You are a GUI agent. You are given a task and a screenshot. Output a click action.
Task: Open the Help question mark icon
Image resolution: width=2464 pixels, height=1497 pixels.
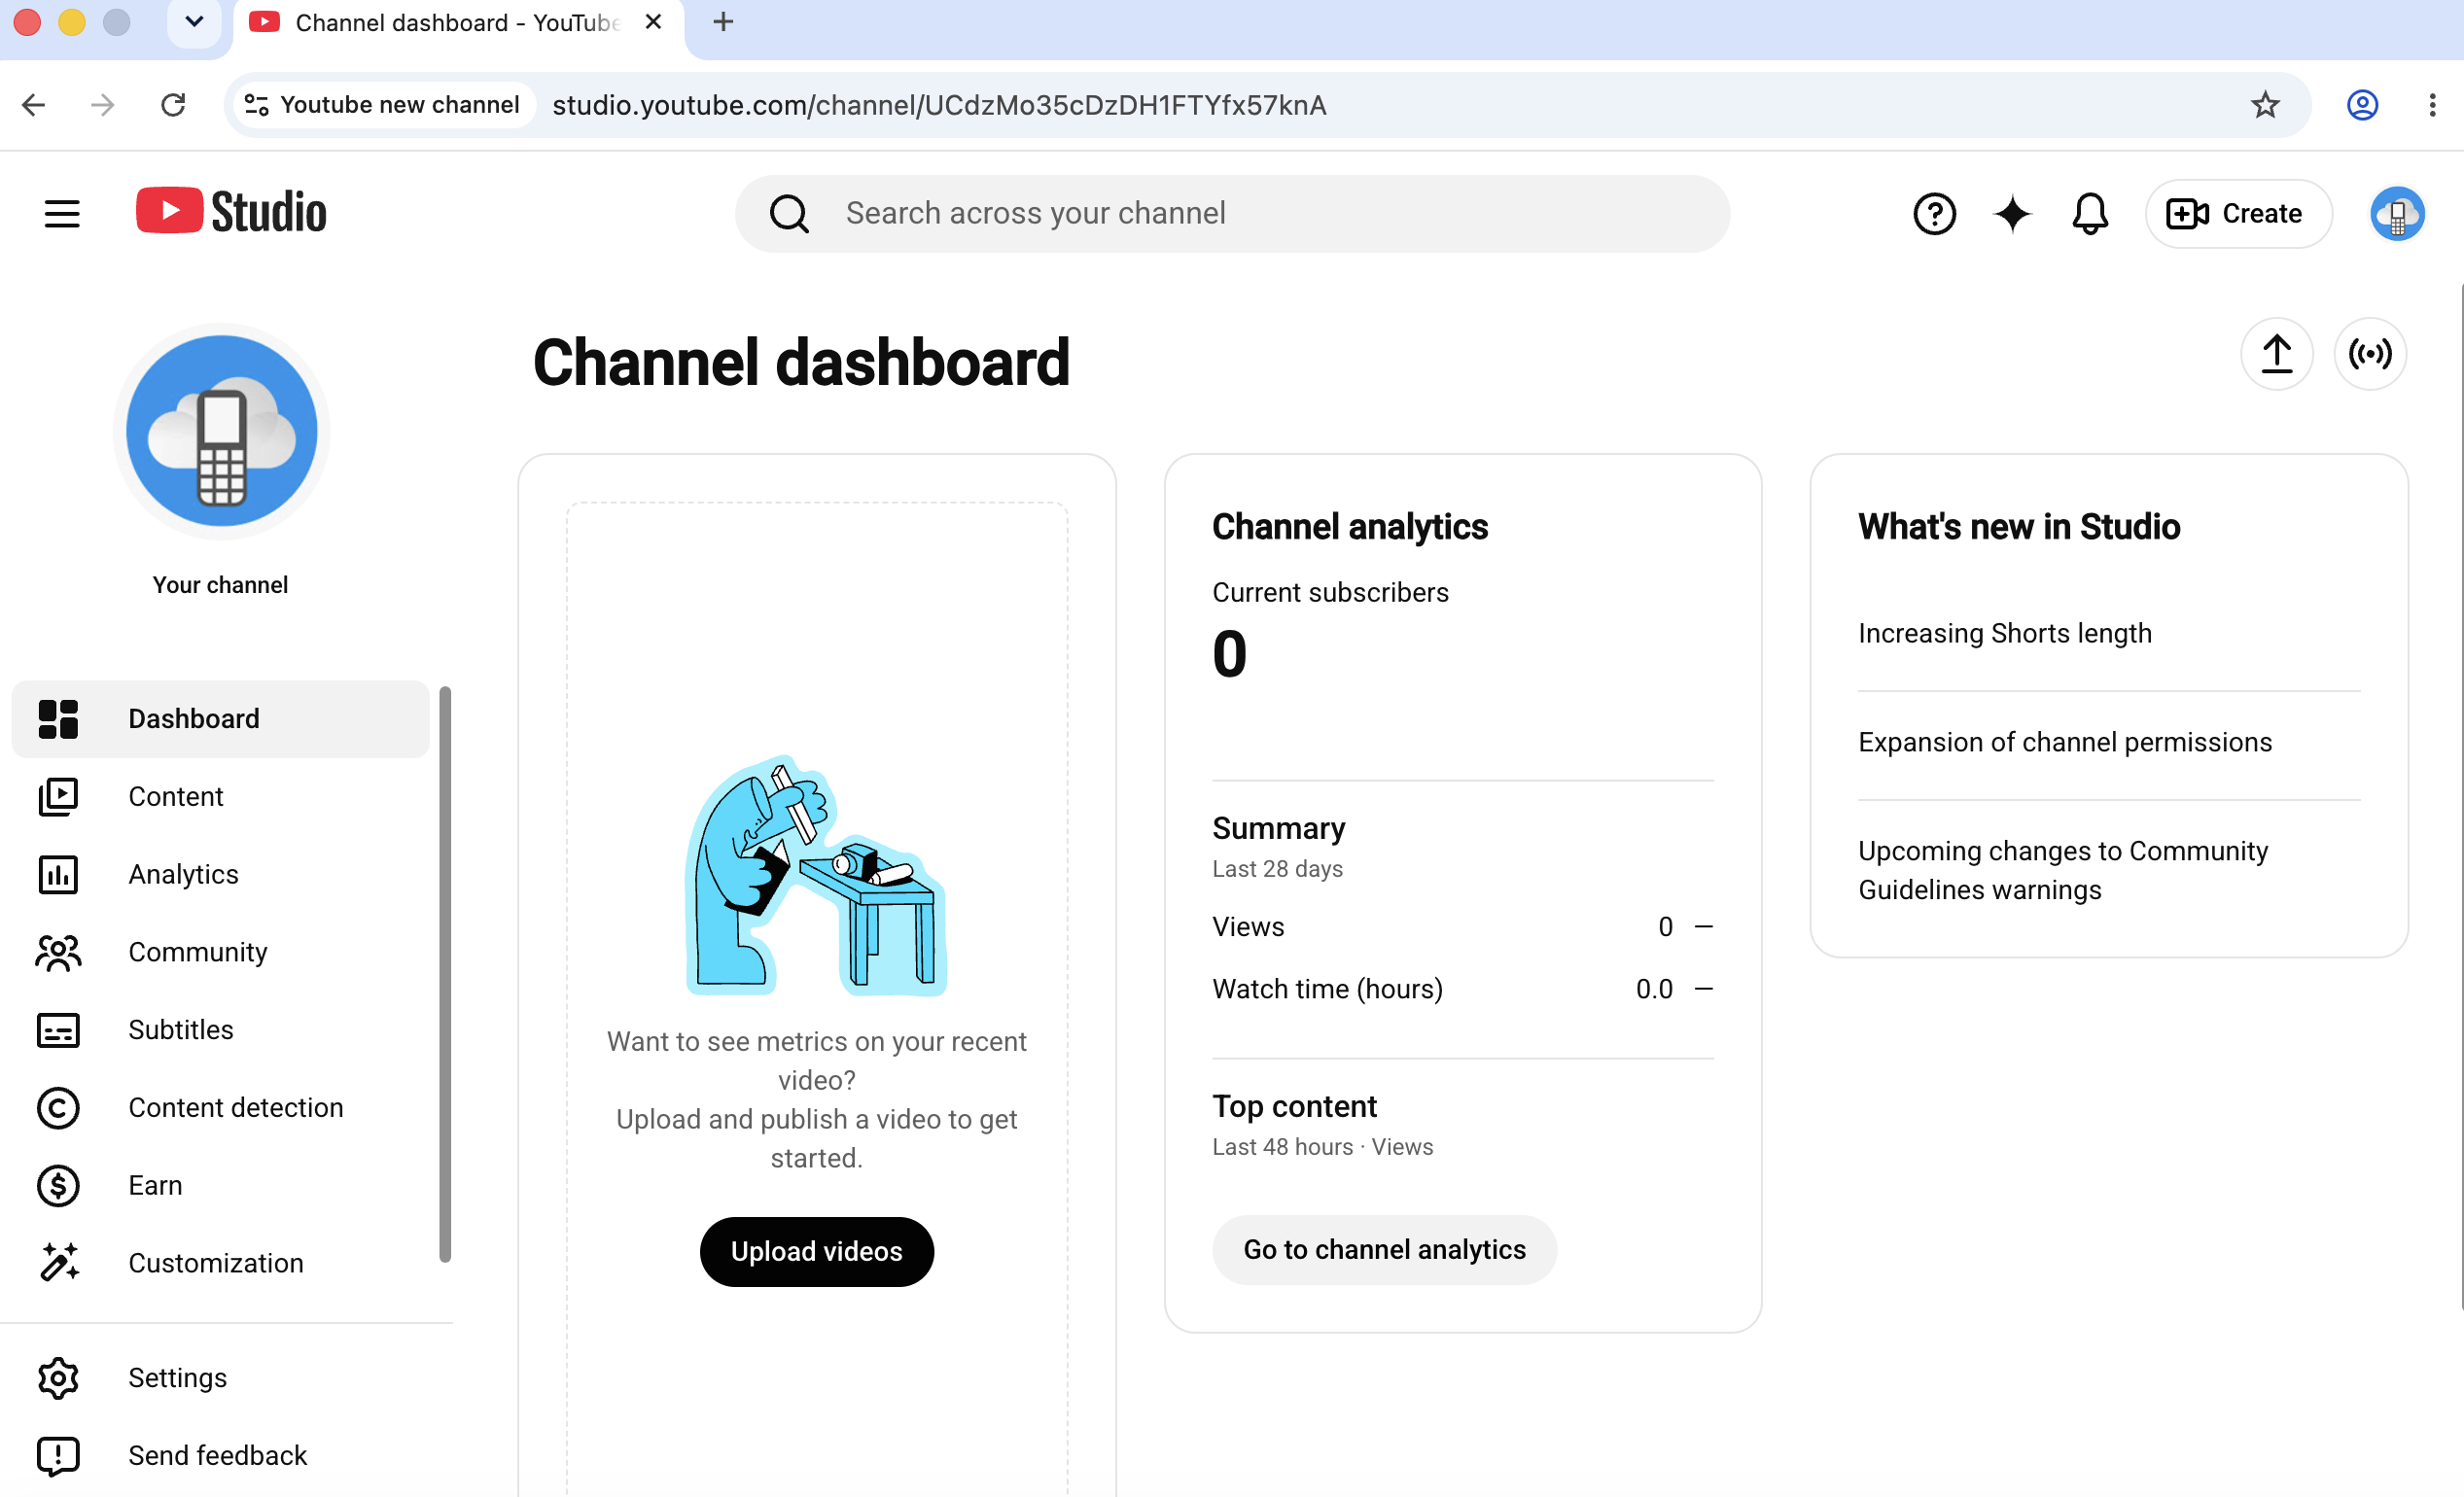click(1934, 213)
